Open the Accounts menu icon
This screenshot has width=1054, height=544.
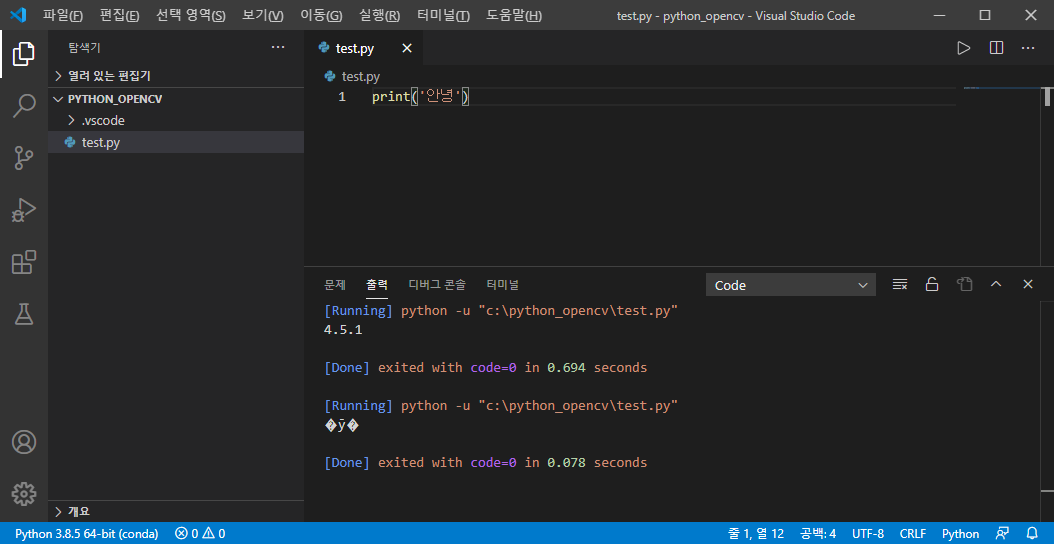tap(24, 442)
